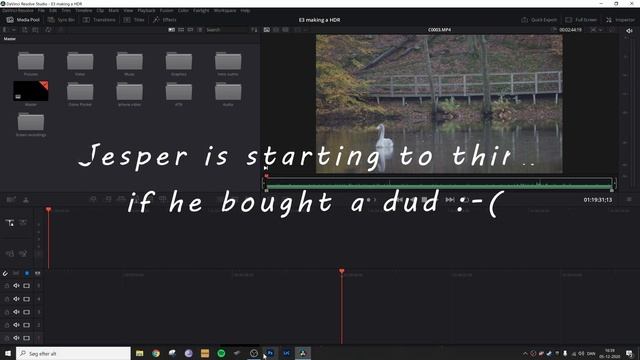Click the sync clips icon
Image resolution: width=640 pixels, height=360 pixels.
[48, 30]
